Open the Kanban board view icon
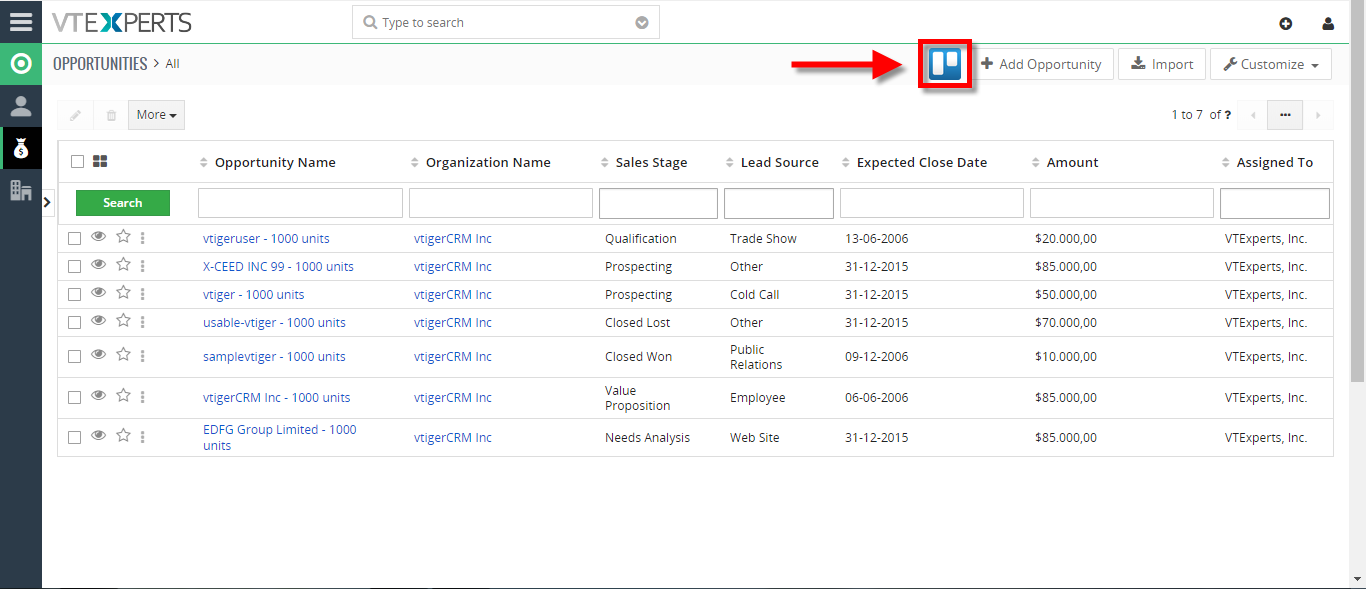 pyautogui.click(x=945, y=64)
